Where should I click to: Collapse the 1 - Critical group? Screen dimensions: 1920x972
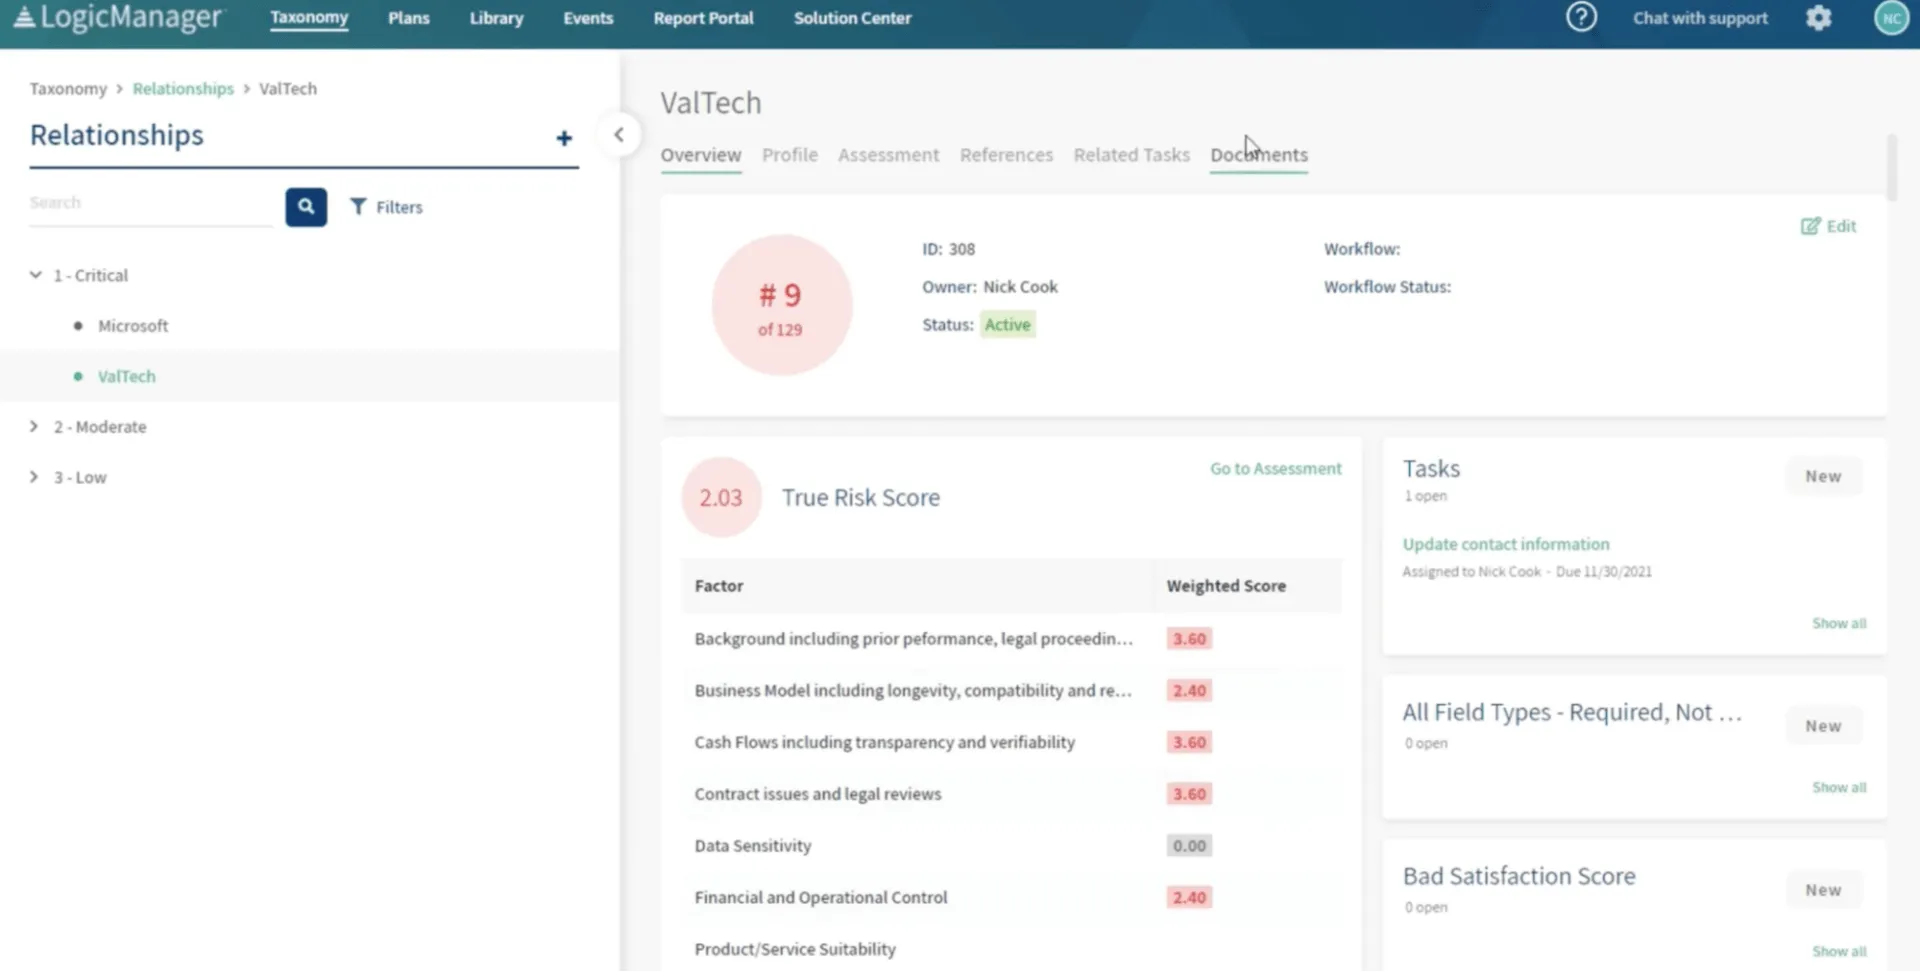[x=36, y=275]
